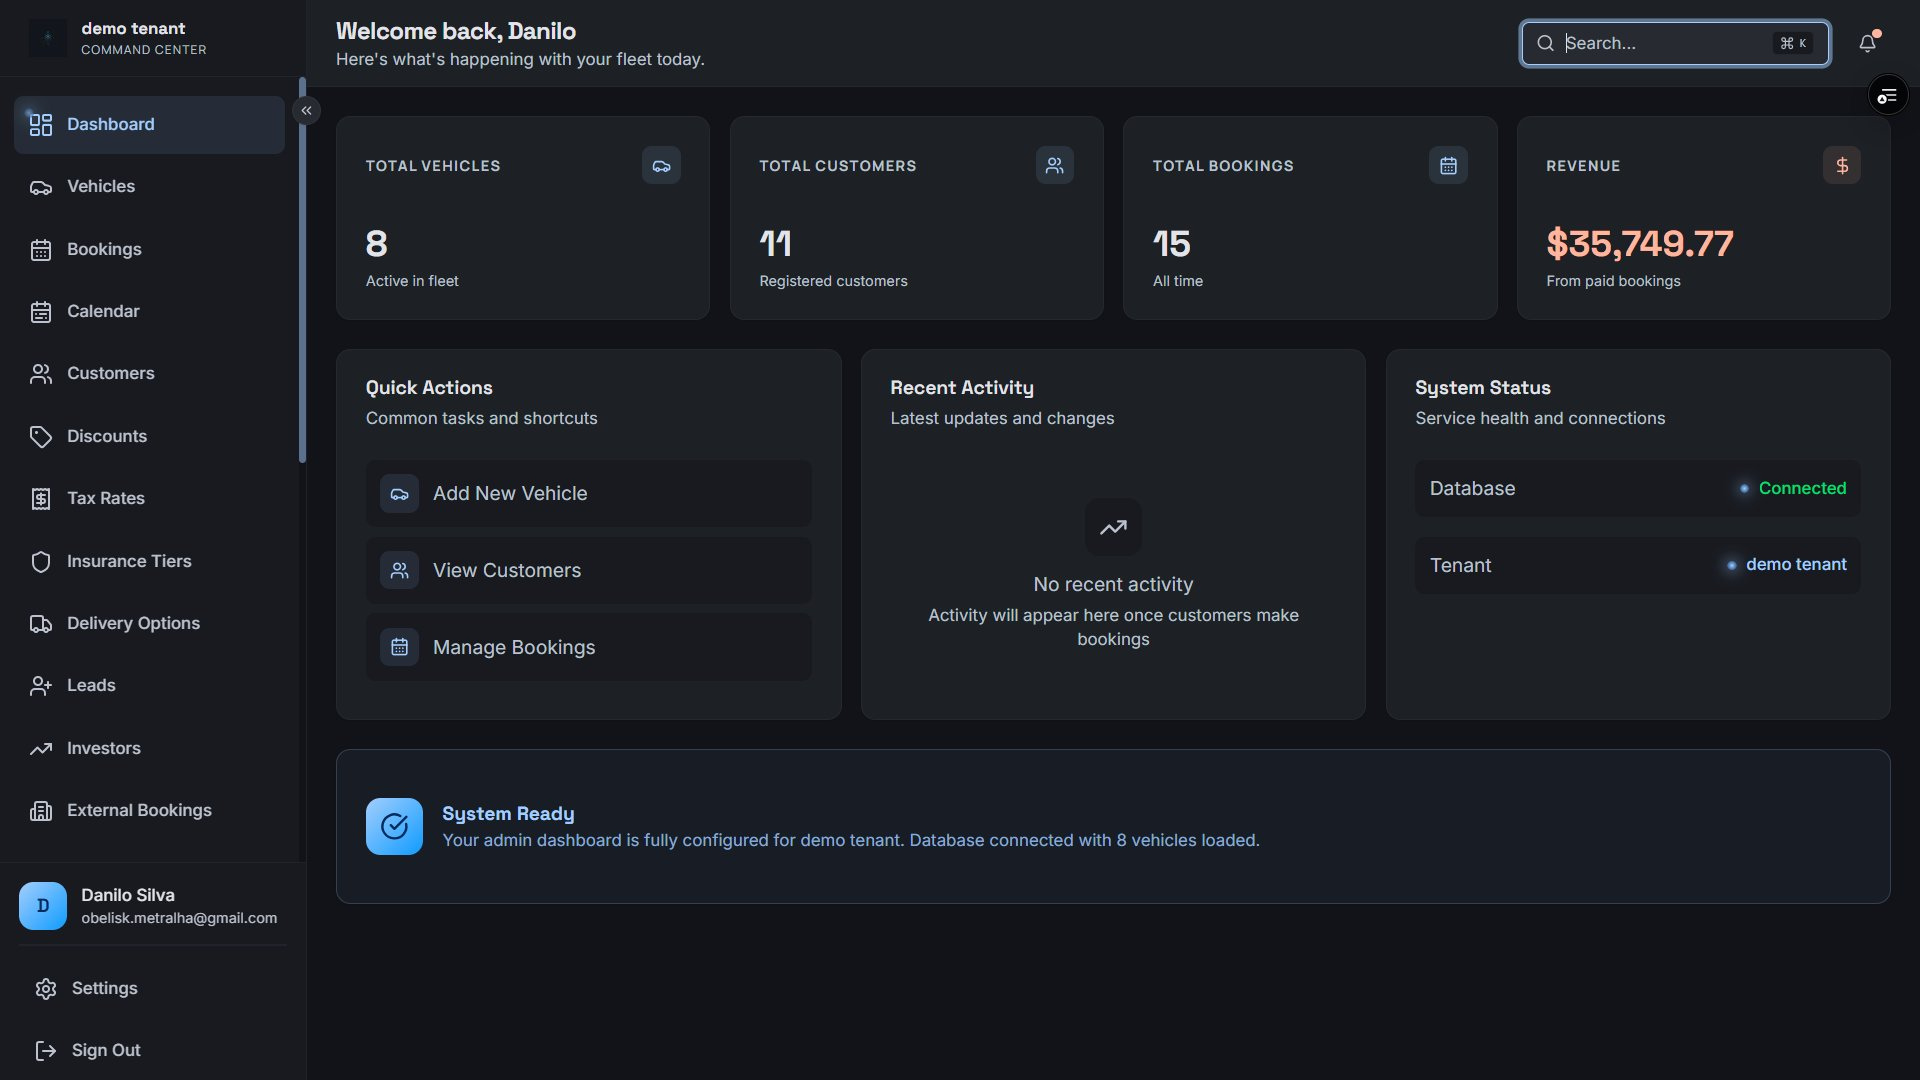Image resolution: width=1920 pixels, height=1080 pixels.
Task: Open the Leads section
Action: tap(149, 686)
